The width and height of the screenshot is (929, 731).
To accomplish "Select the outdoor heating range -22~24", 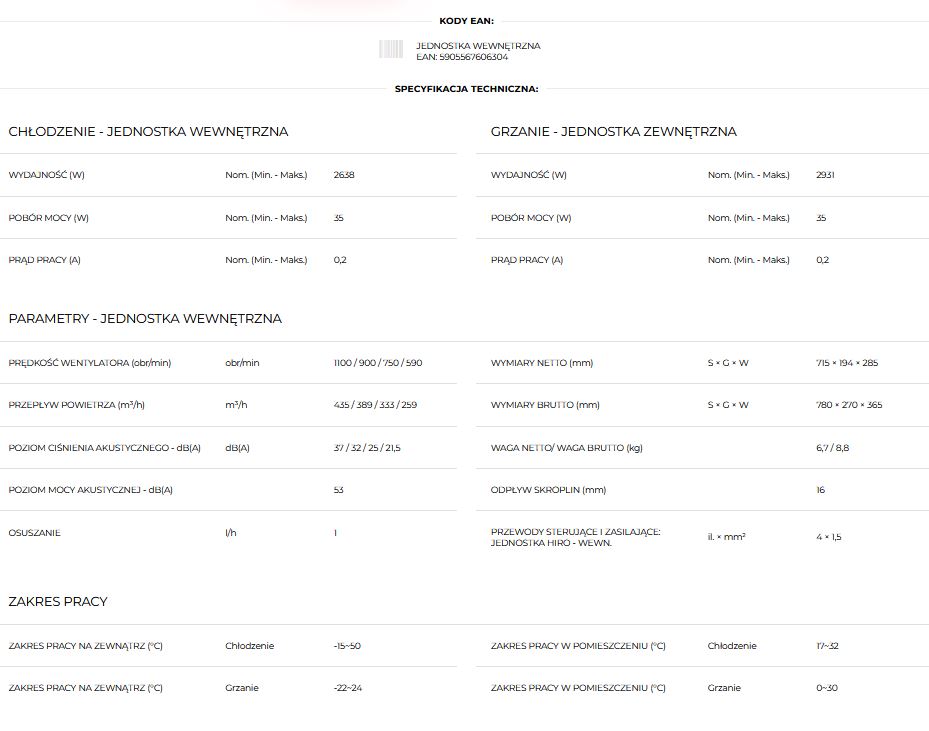I will (x=347, y=688).
